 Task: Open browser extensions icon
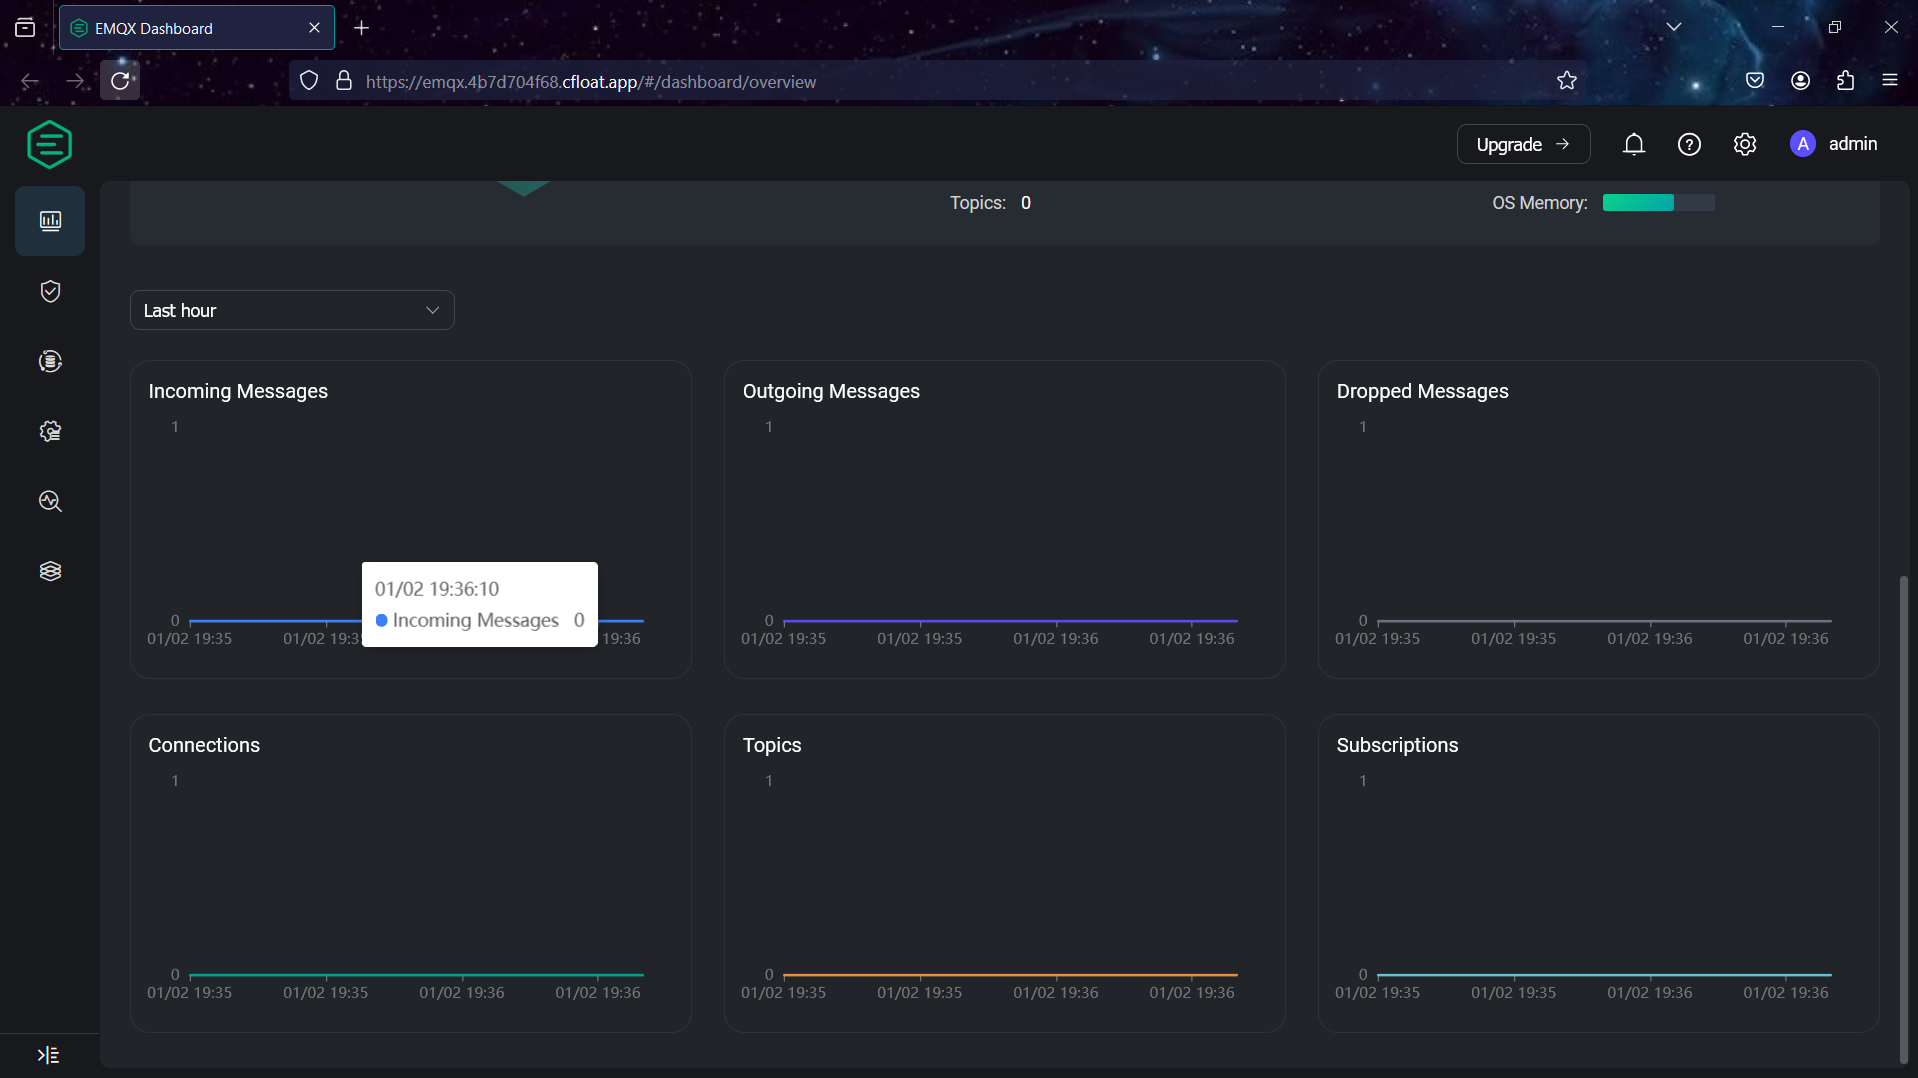tap(1846, 81)
